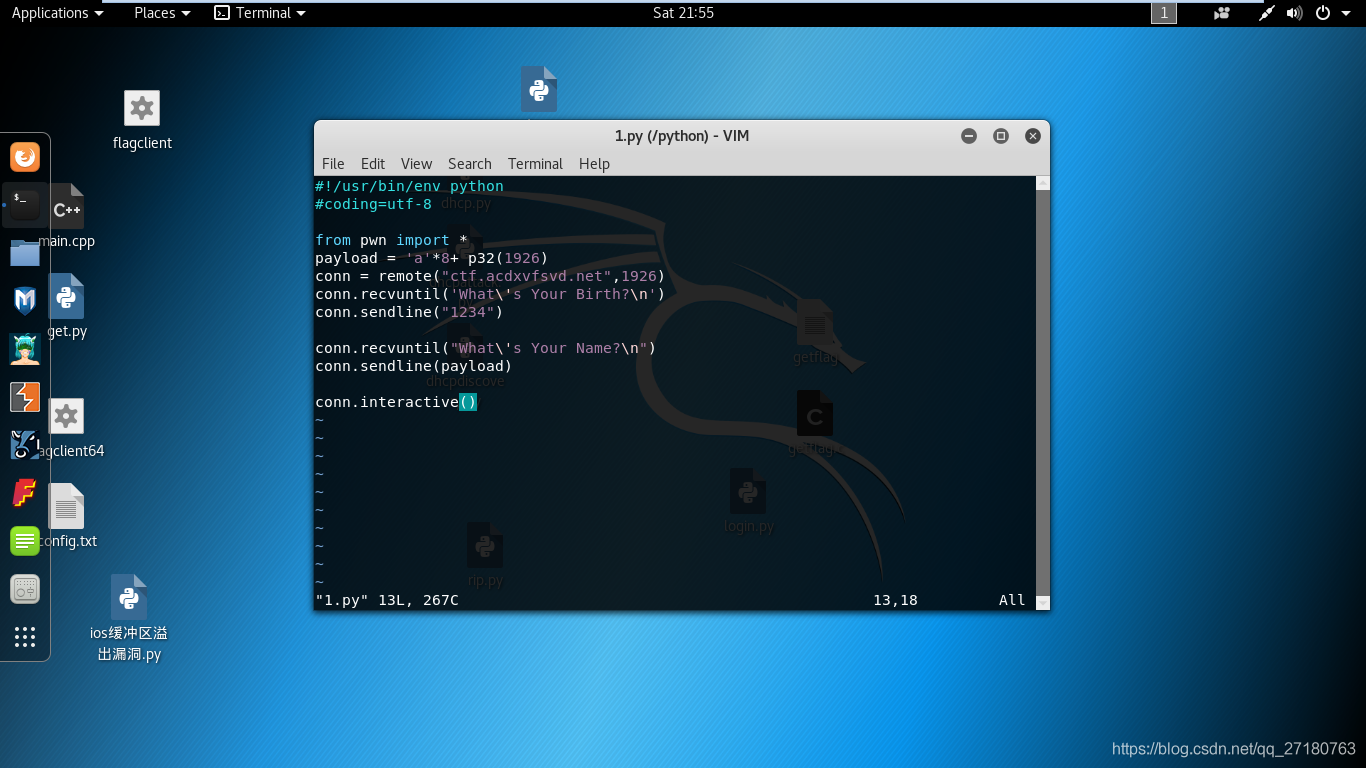Screen dimensions: 1366x768
Task: Click the conn = remote(...) line
Action: [x=490, y=276]
